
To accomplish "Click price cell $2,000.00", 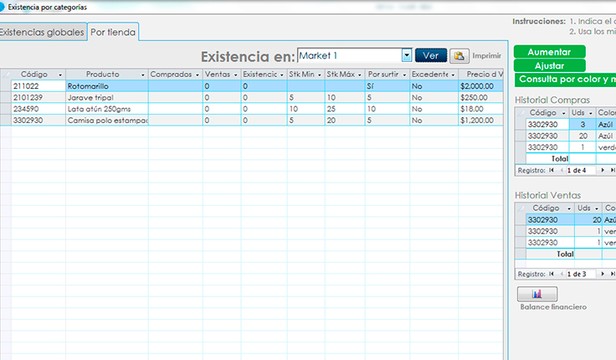I will pos(480,86).
